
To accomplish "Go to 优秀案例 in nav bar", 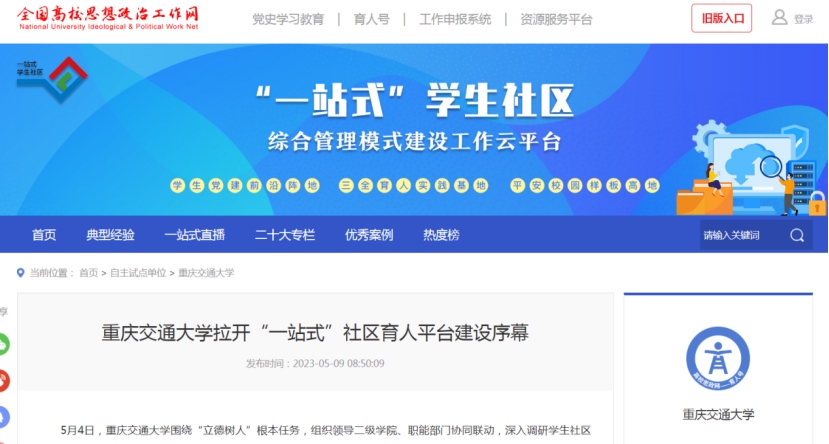I will 369,235.
